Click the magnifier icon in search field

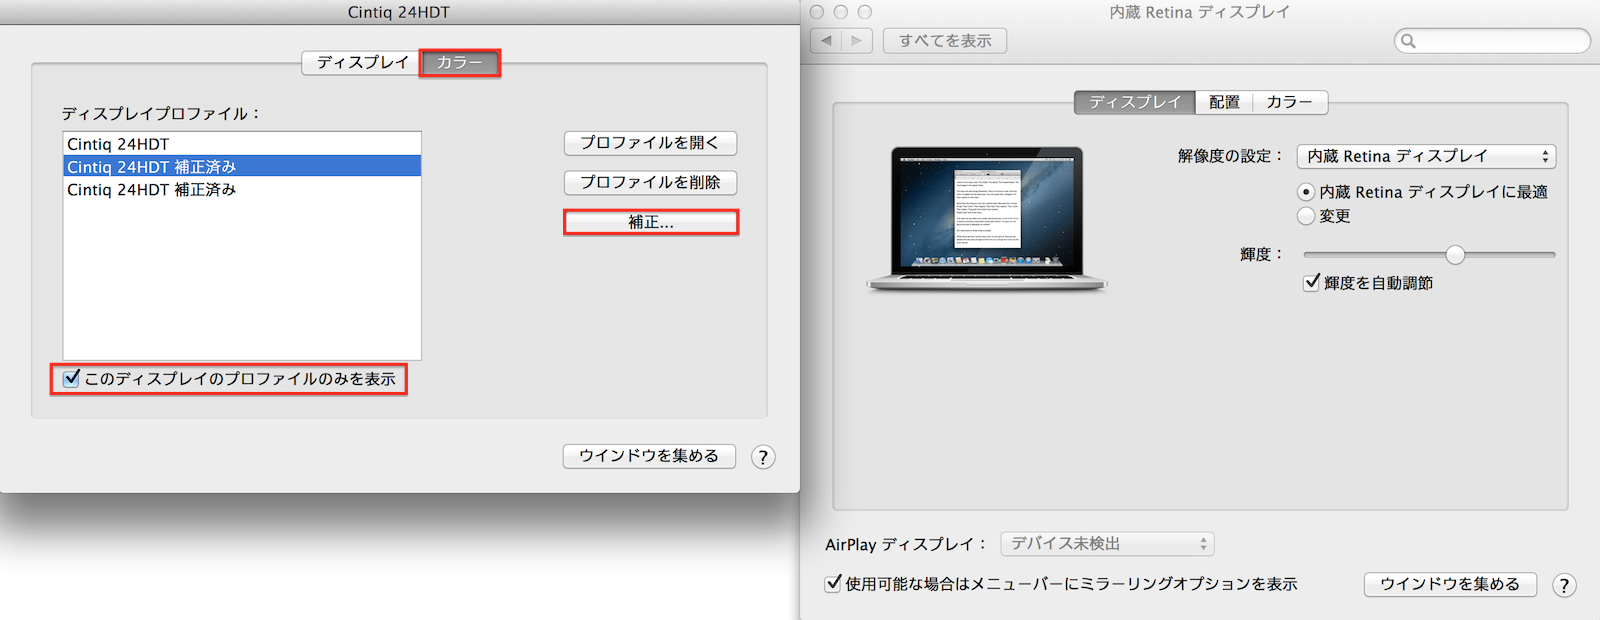(x=1409, y=41)
